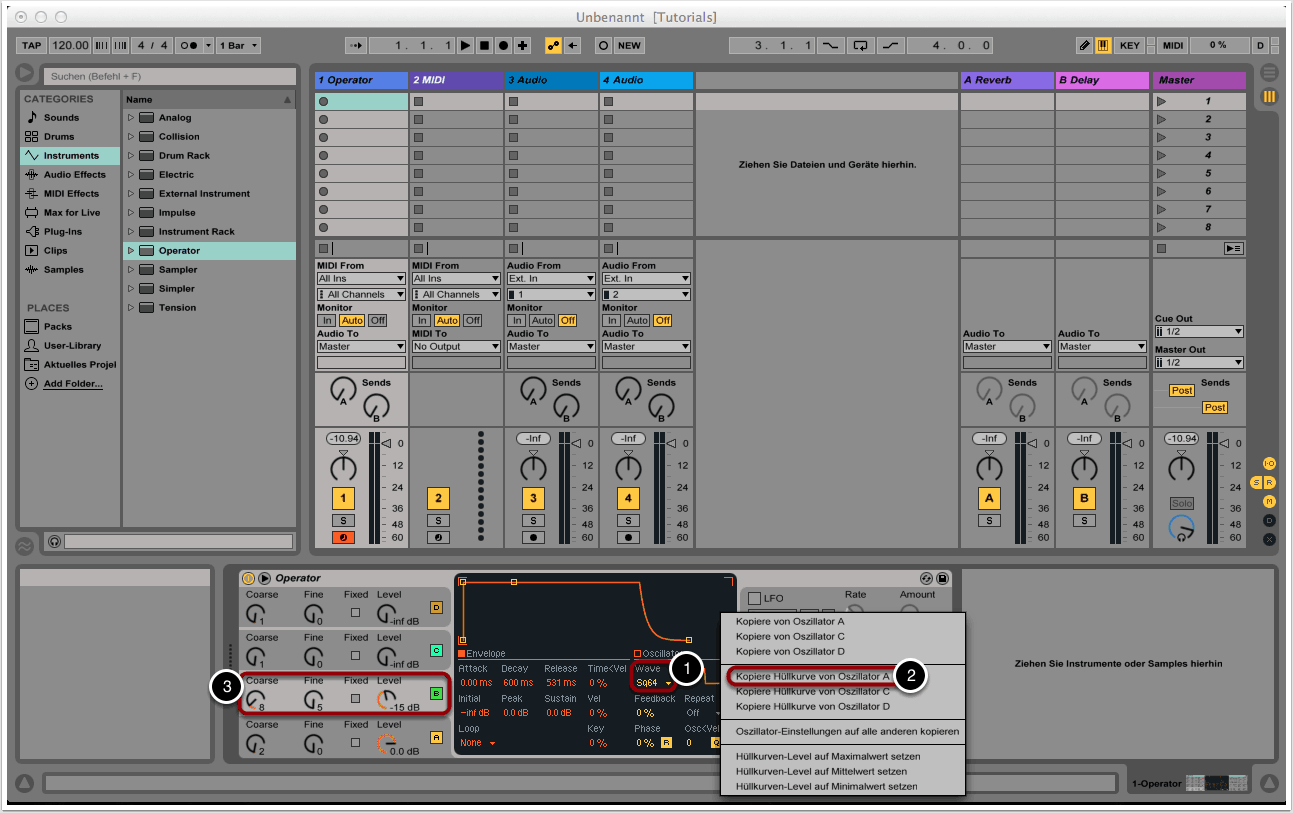The height and width of the screenshot is (813, 1293).
Task: Click the browser search field
Action: [168, 76]
